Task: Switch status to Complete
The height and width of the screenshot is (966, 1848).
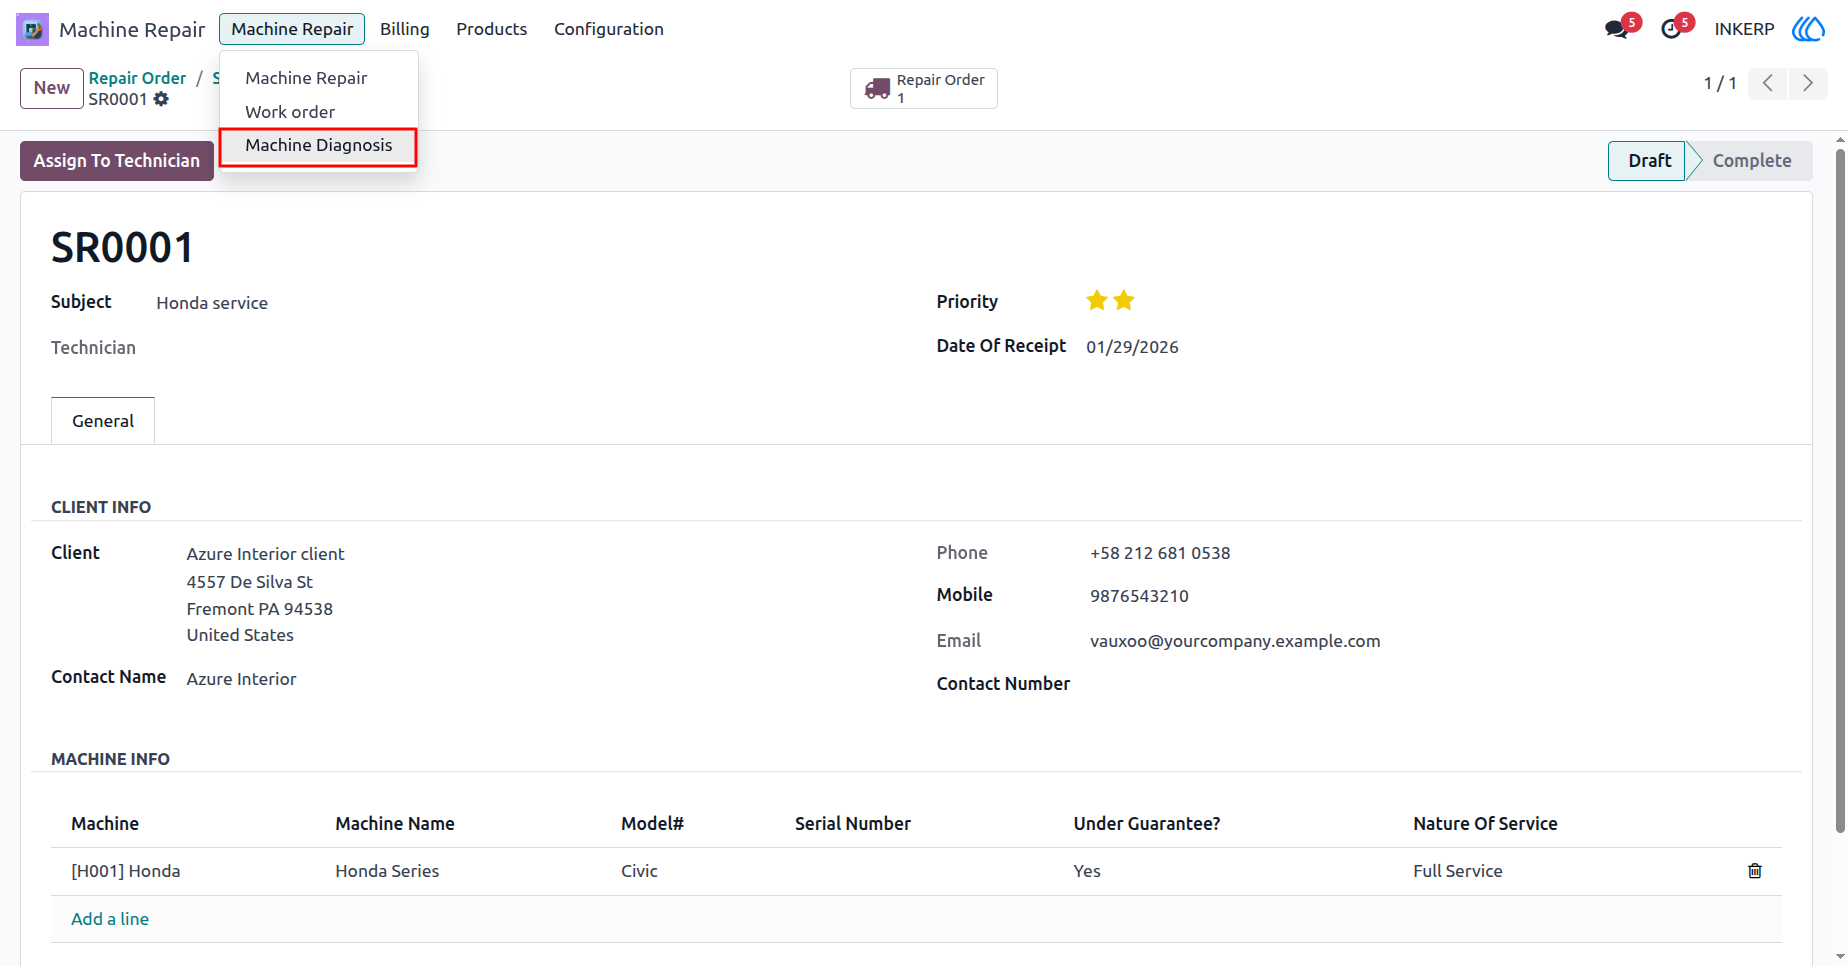Action: coord(1751,161)
